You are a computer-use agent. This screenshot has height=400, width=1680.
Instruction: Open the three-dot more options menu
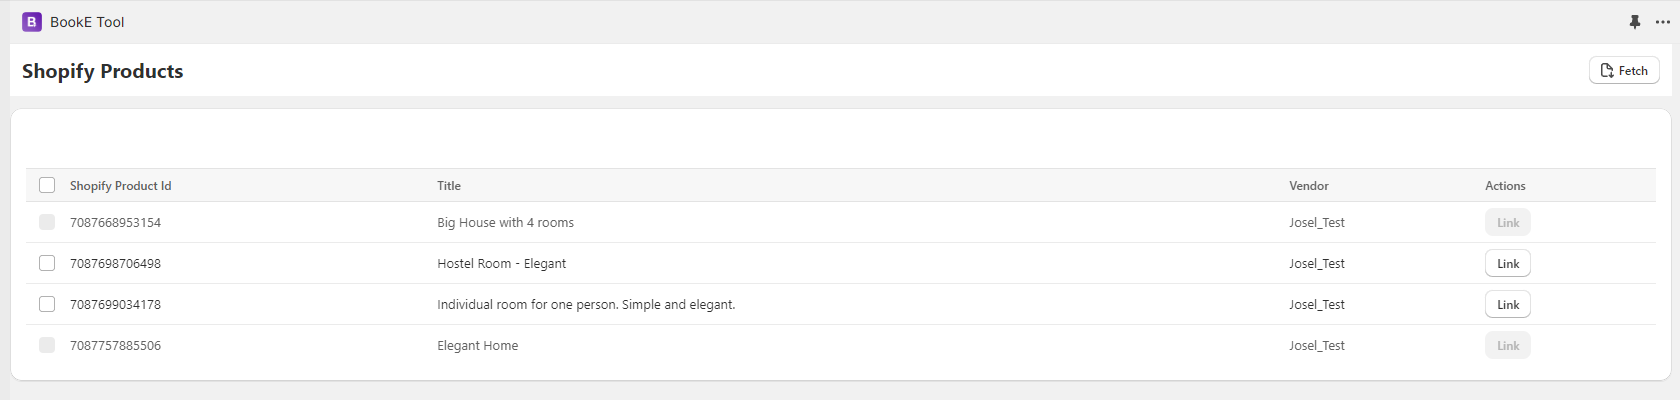tap(1663, 22)
